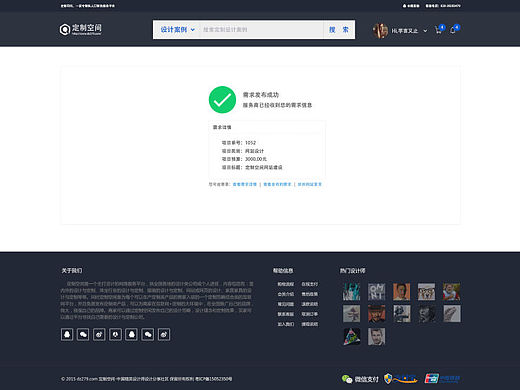Click the leftmost WeChat social icon in footer
520x390 pixels.
click(x=83, y=334)
